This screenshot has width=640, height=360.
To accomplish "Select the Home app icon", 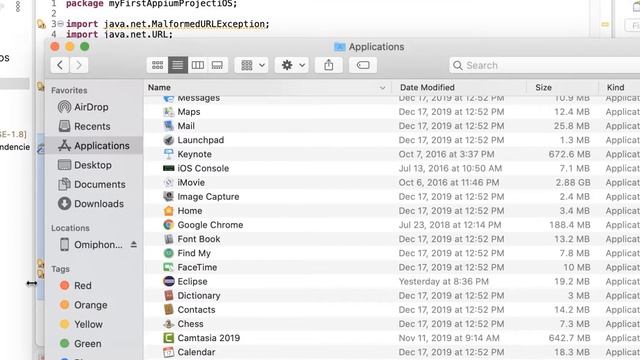I will click(x=169, y=211).
